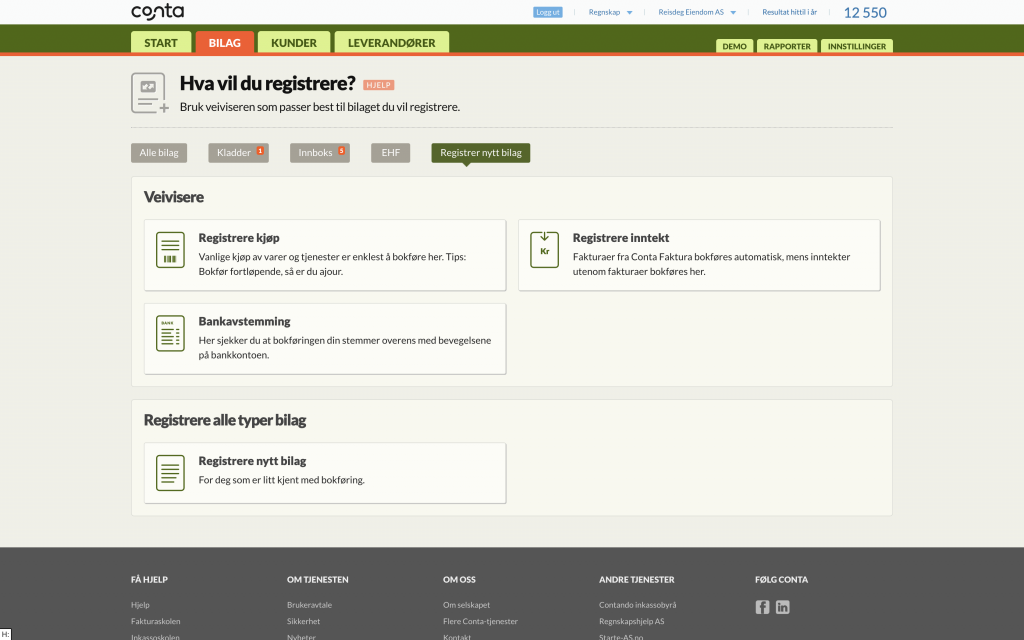Click the Kr icon for Registrere inntekt
Screen dimensions: 1024x640
coord(545,249)
